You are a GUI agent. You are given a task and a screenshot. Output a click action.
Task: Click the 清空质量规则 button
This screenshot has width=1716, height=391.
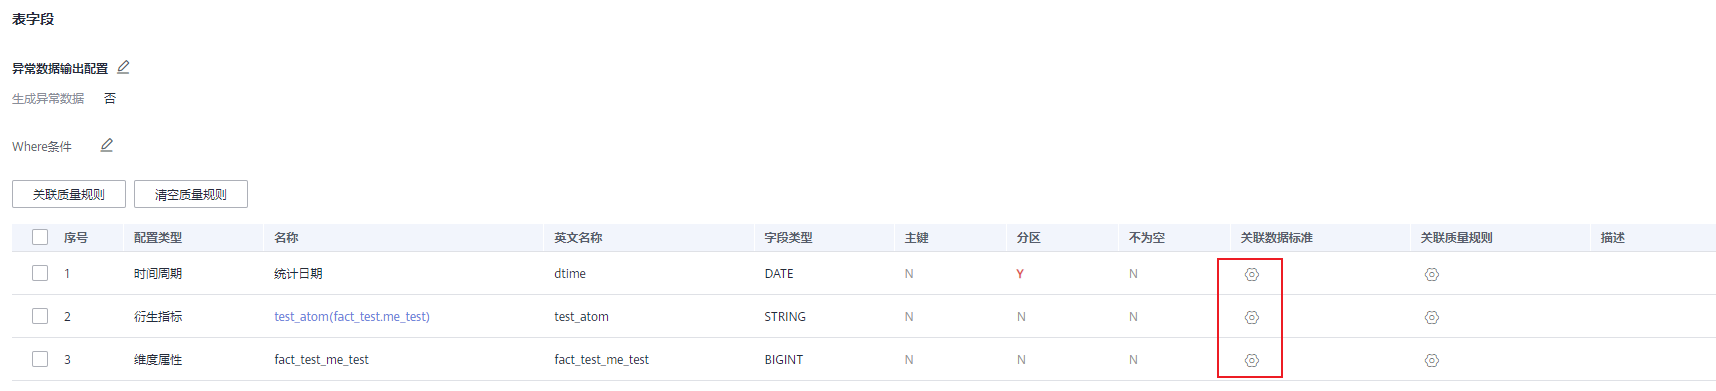(191, 194)
